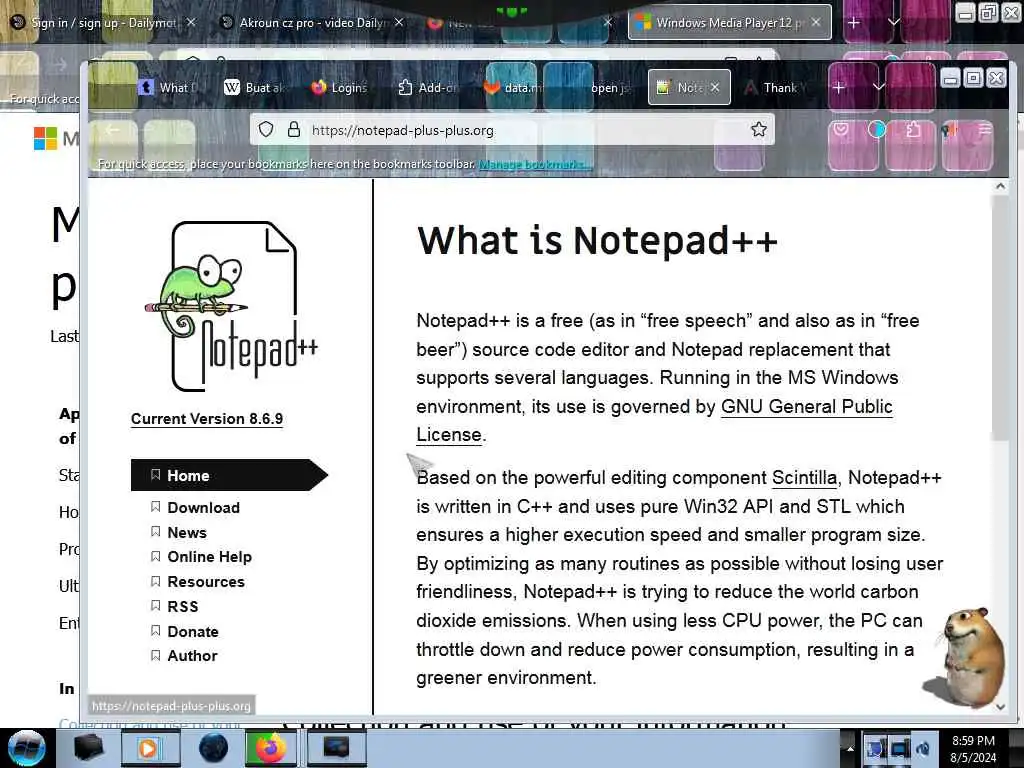Click the Manage bookmarks link

(535, 164)
